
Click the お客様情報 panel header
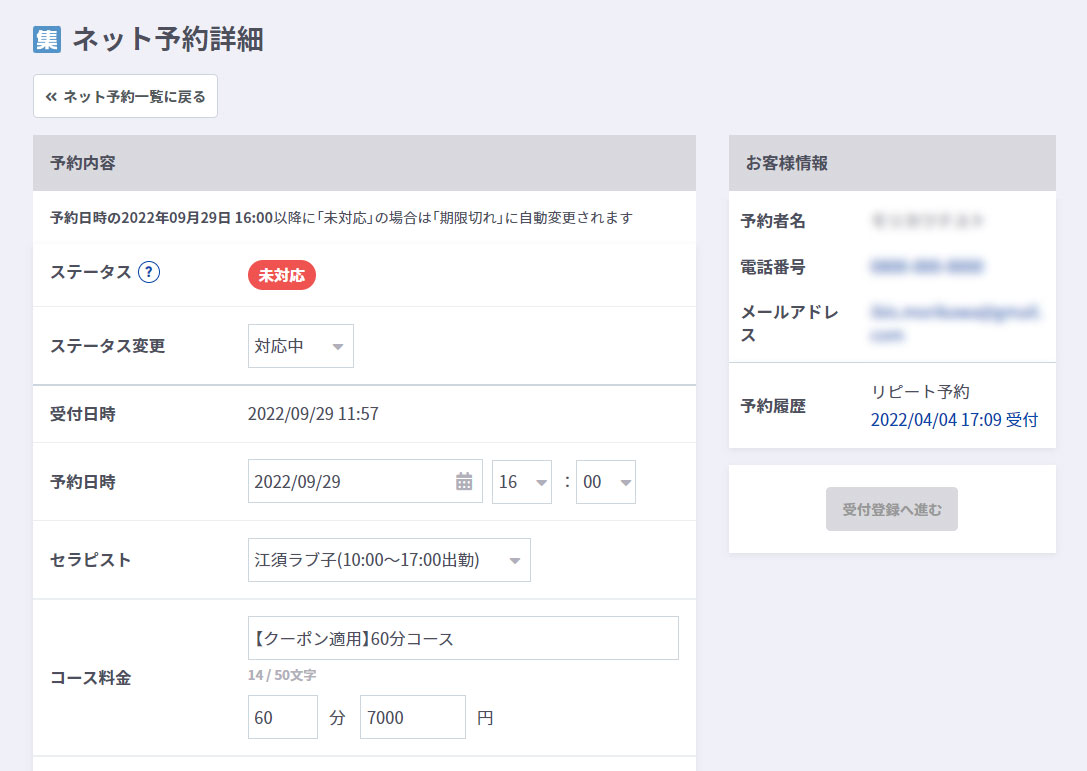click(891, 163)
